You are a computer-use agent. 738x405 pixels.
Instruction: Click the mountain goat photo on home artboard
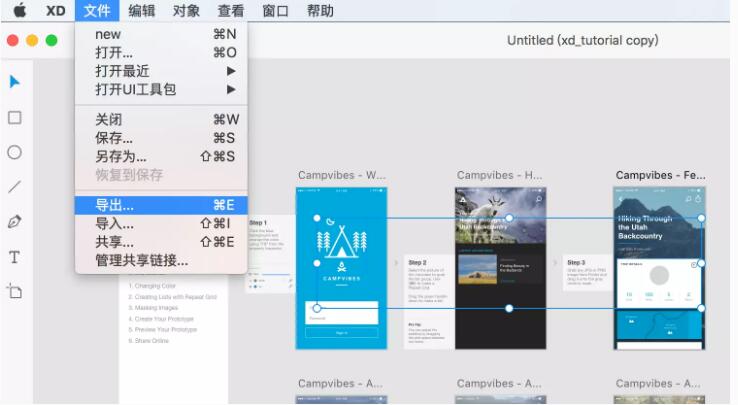500,215
